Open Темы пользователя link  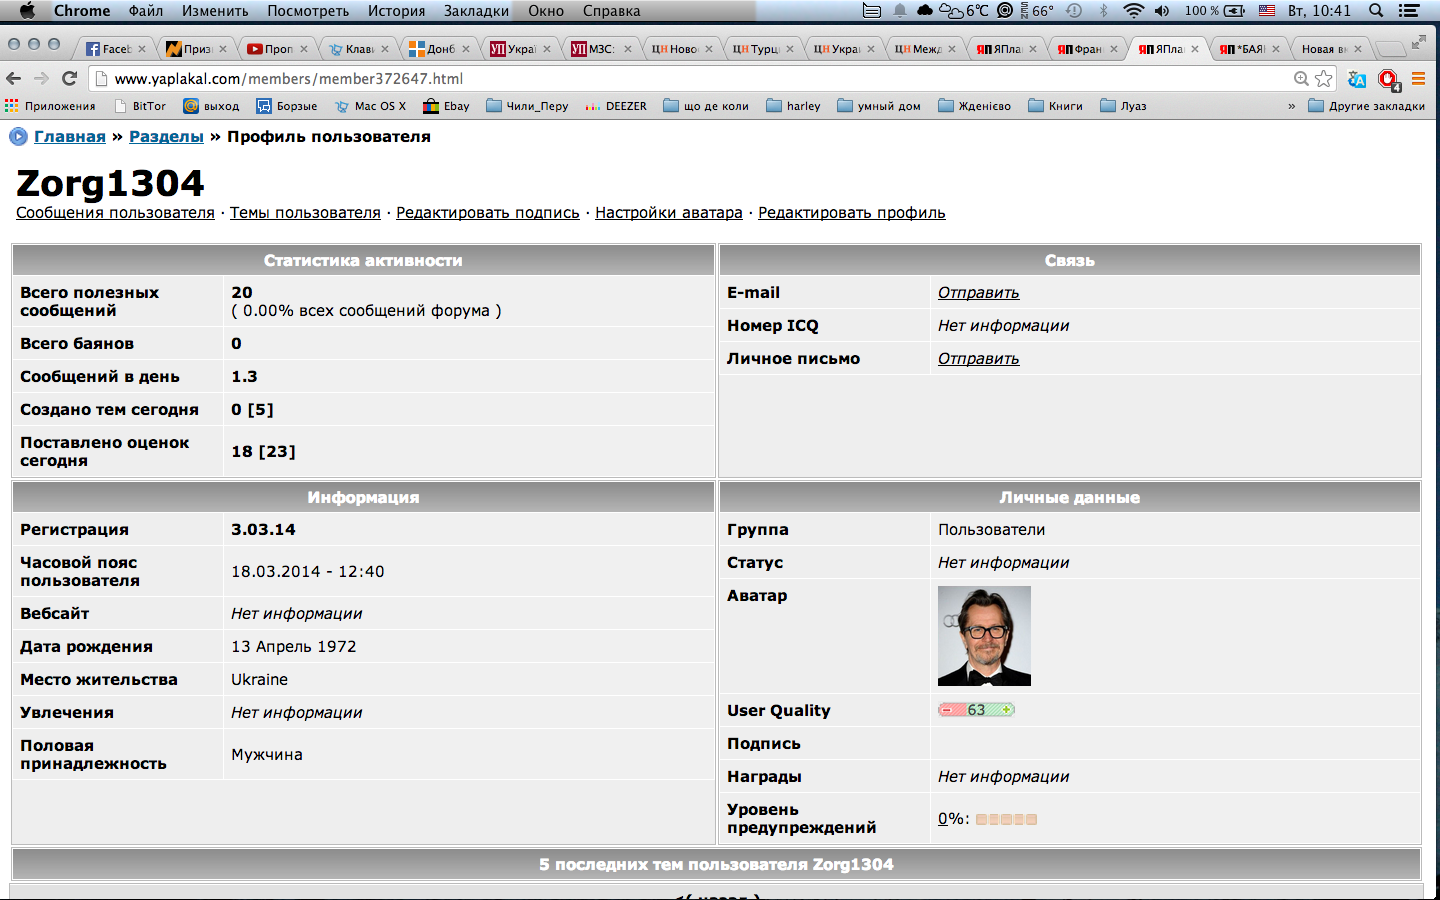click(305, 213)
